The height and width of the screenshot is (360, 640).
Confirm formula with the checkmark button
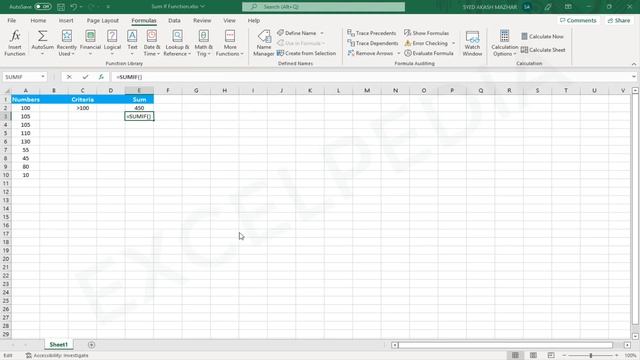(x=85, y=77)
